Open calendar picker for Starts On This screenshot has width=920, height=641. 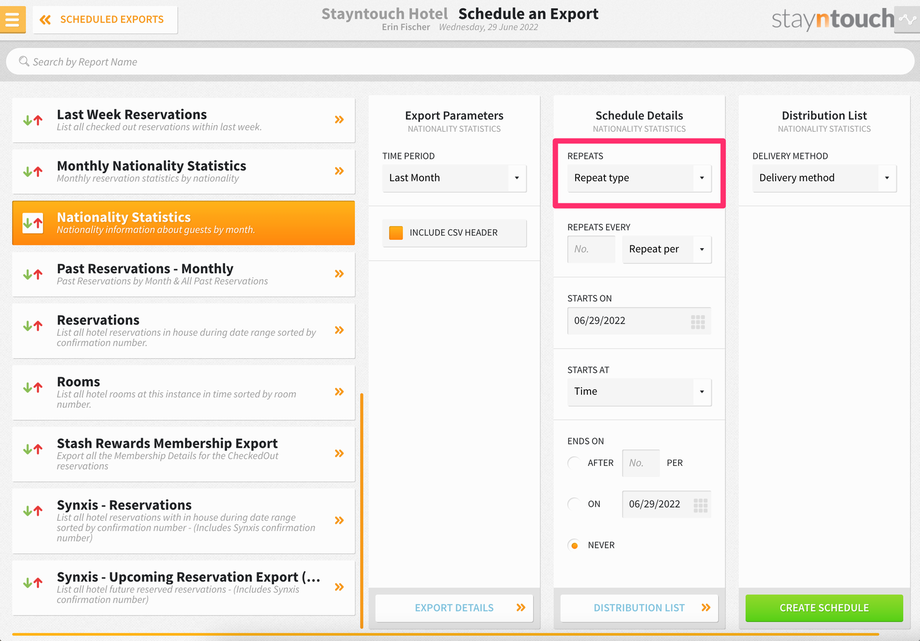point(698,321)
